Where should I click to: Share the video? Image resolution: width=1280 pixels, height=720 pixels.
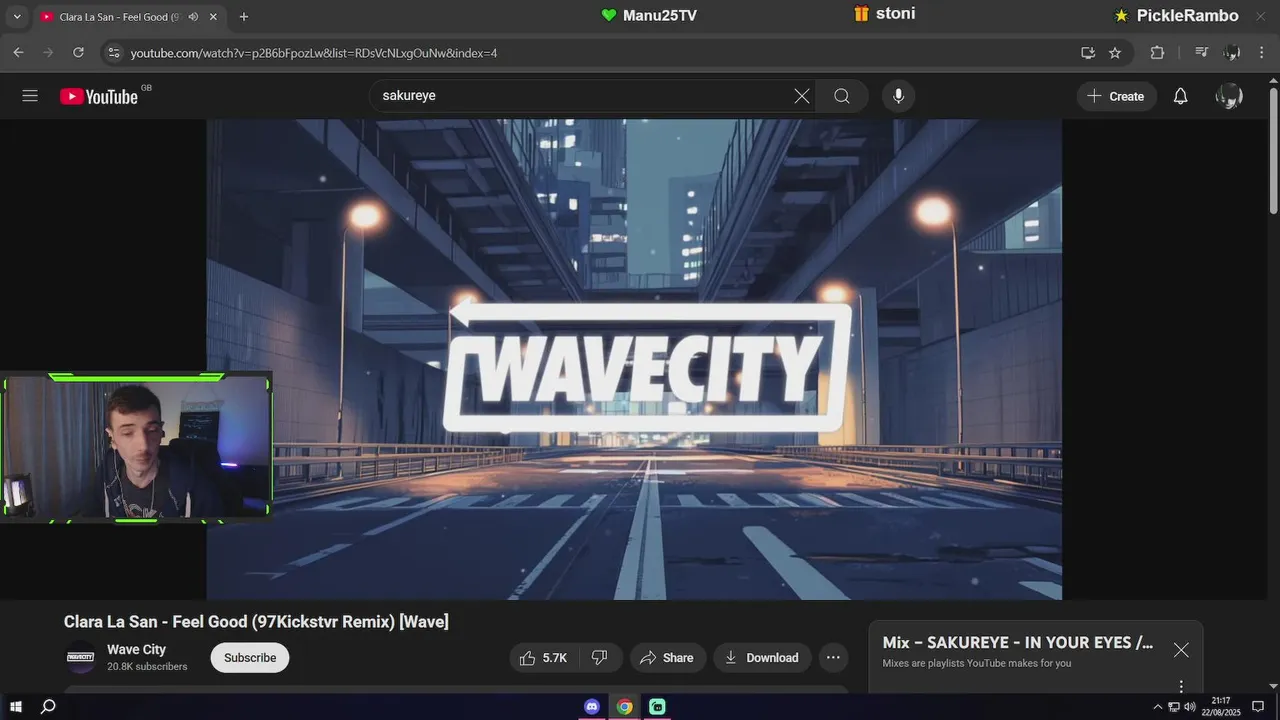coord(667,657)
